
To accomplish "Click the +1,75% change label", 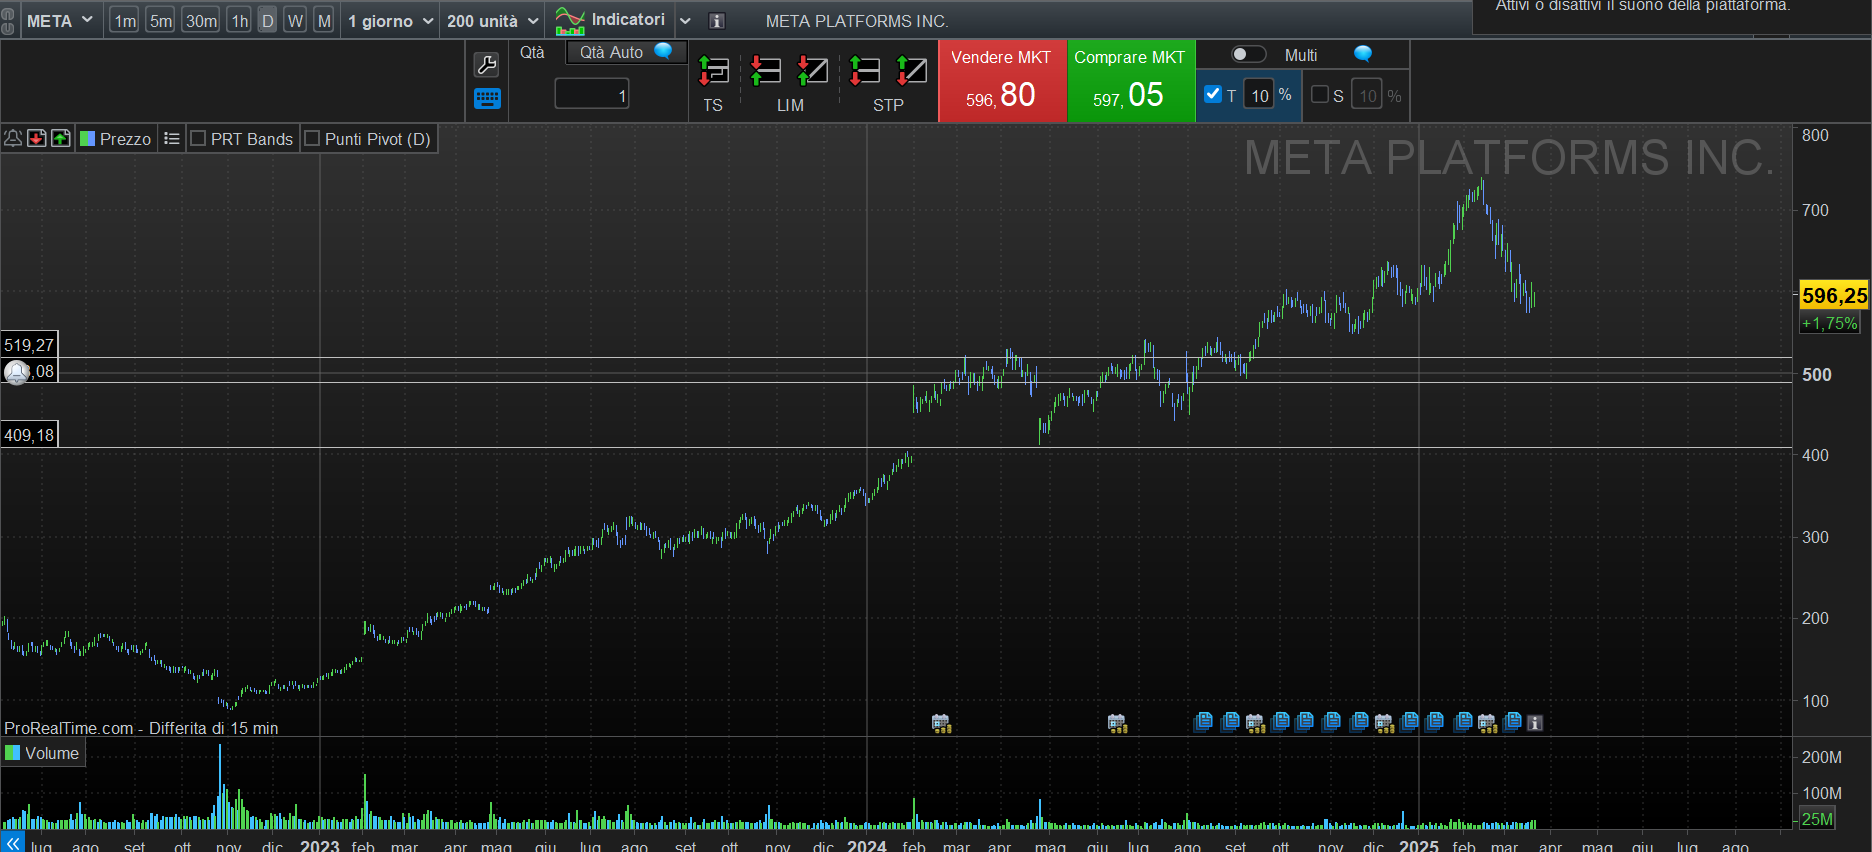I will tap(1829, 323).
